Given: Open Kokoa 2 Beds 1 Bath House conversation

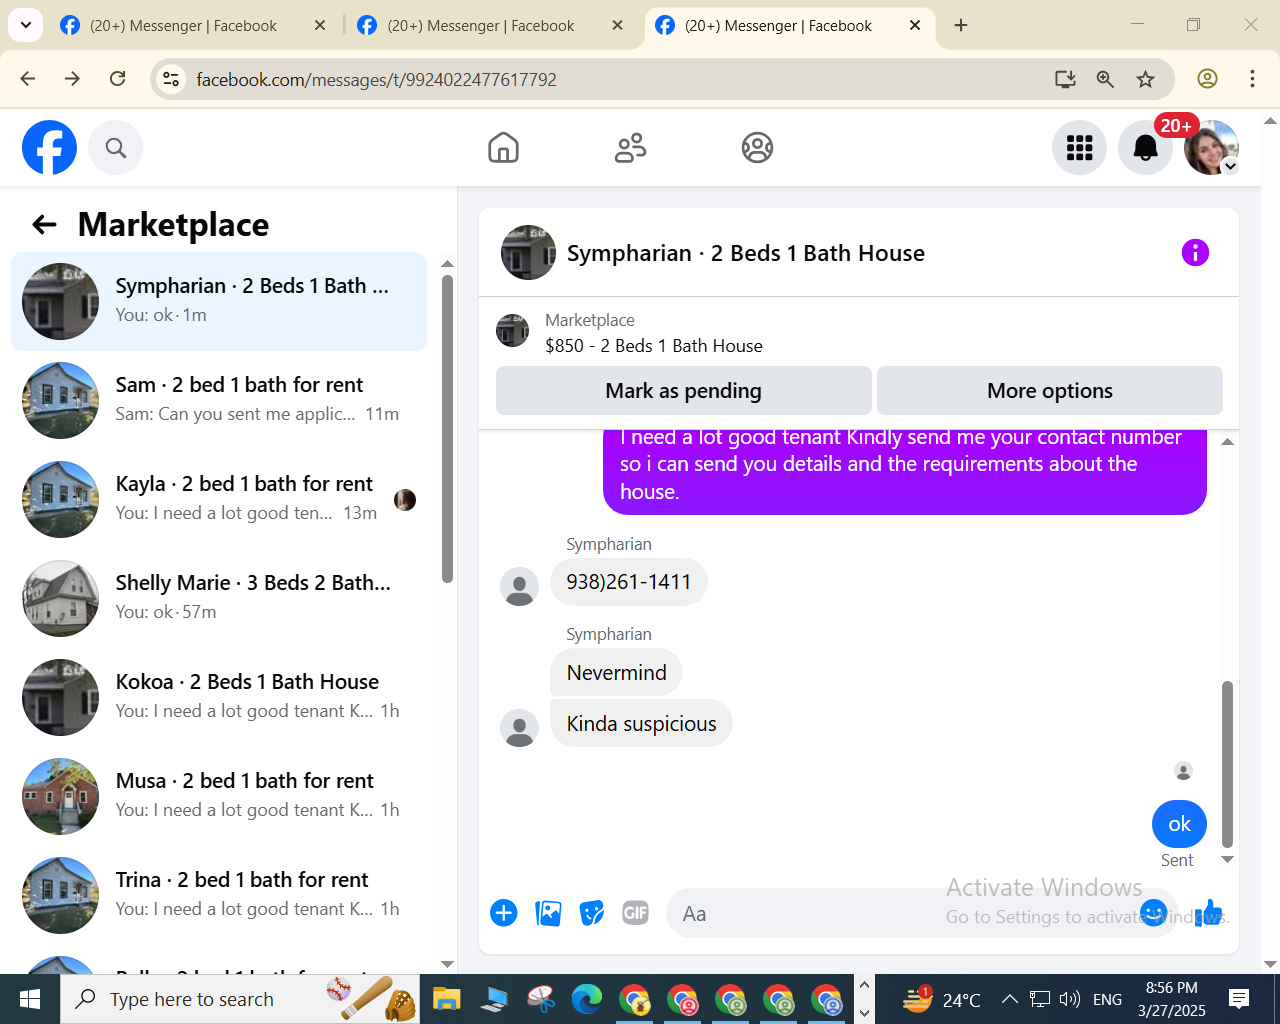Looking at the screenshot, I should point(219,697).
